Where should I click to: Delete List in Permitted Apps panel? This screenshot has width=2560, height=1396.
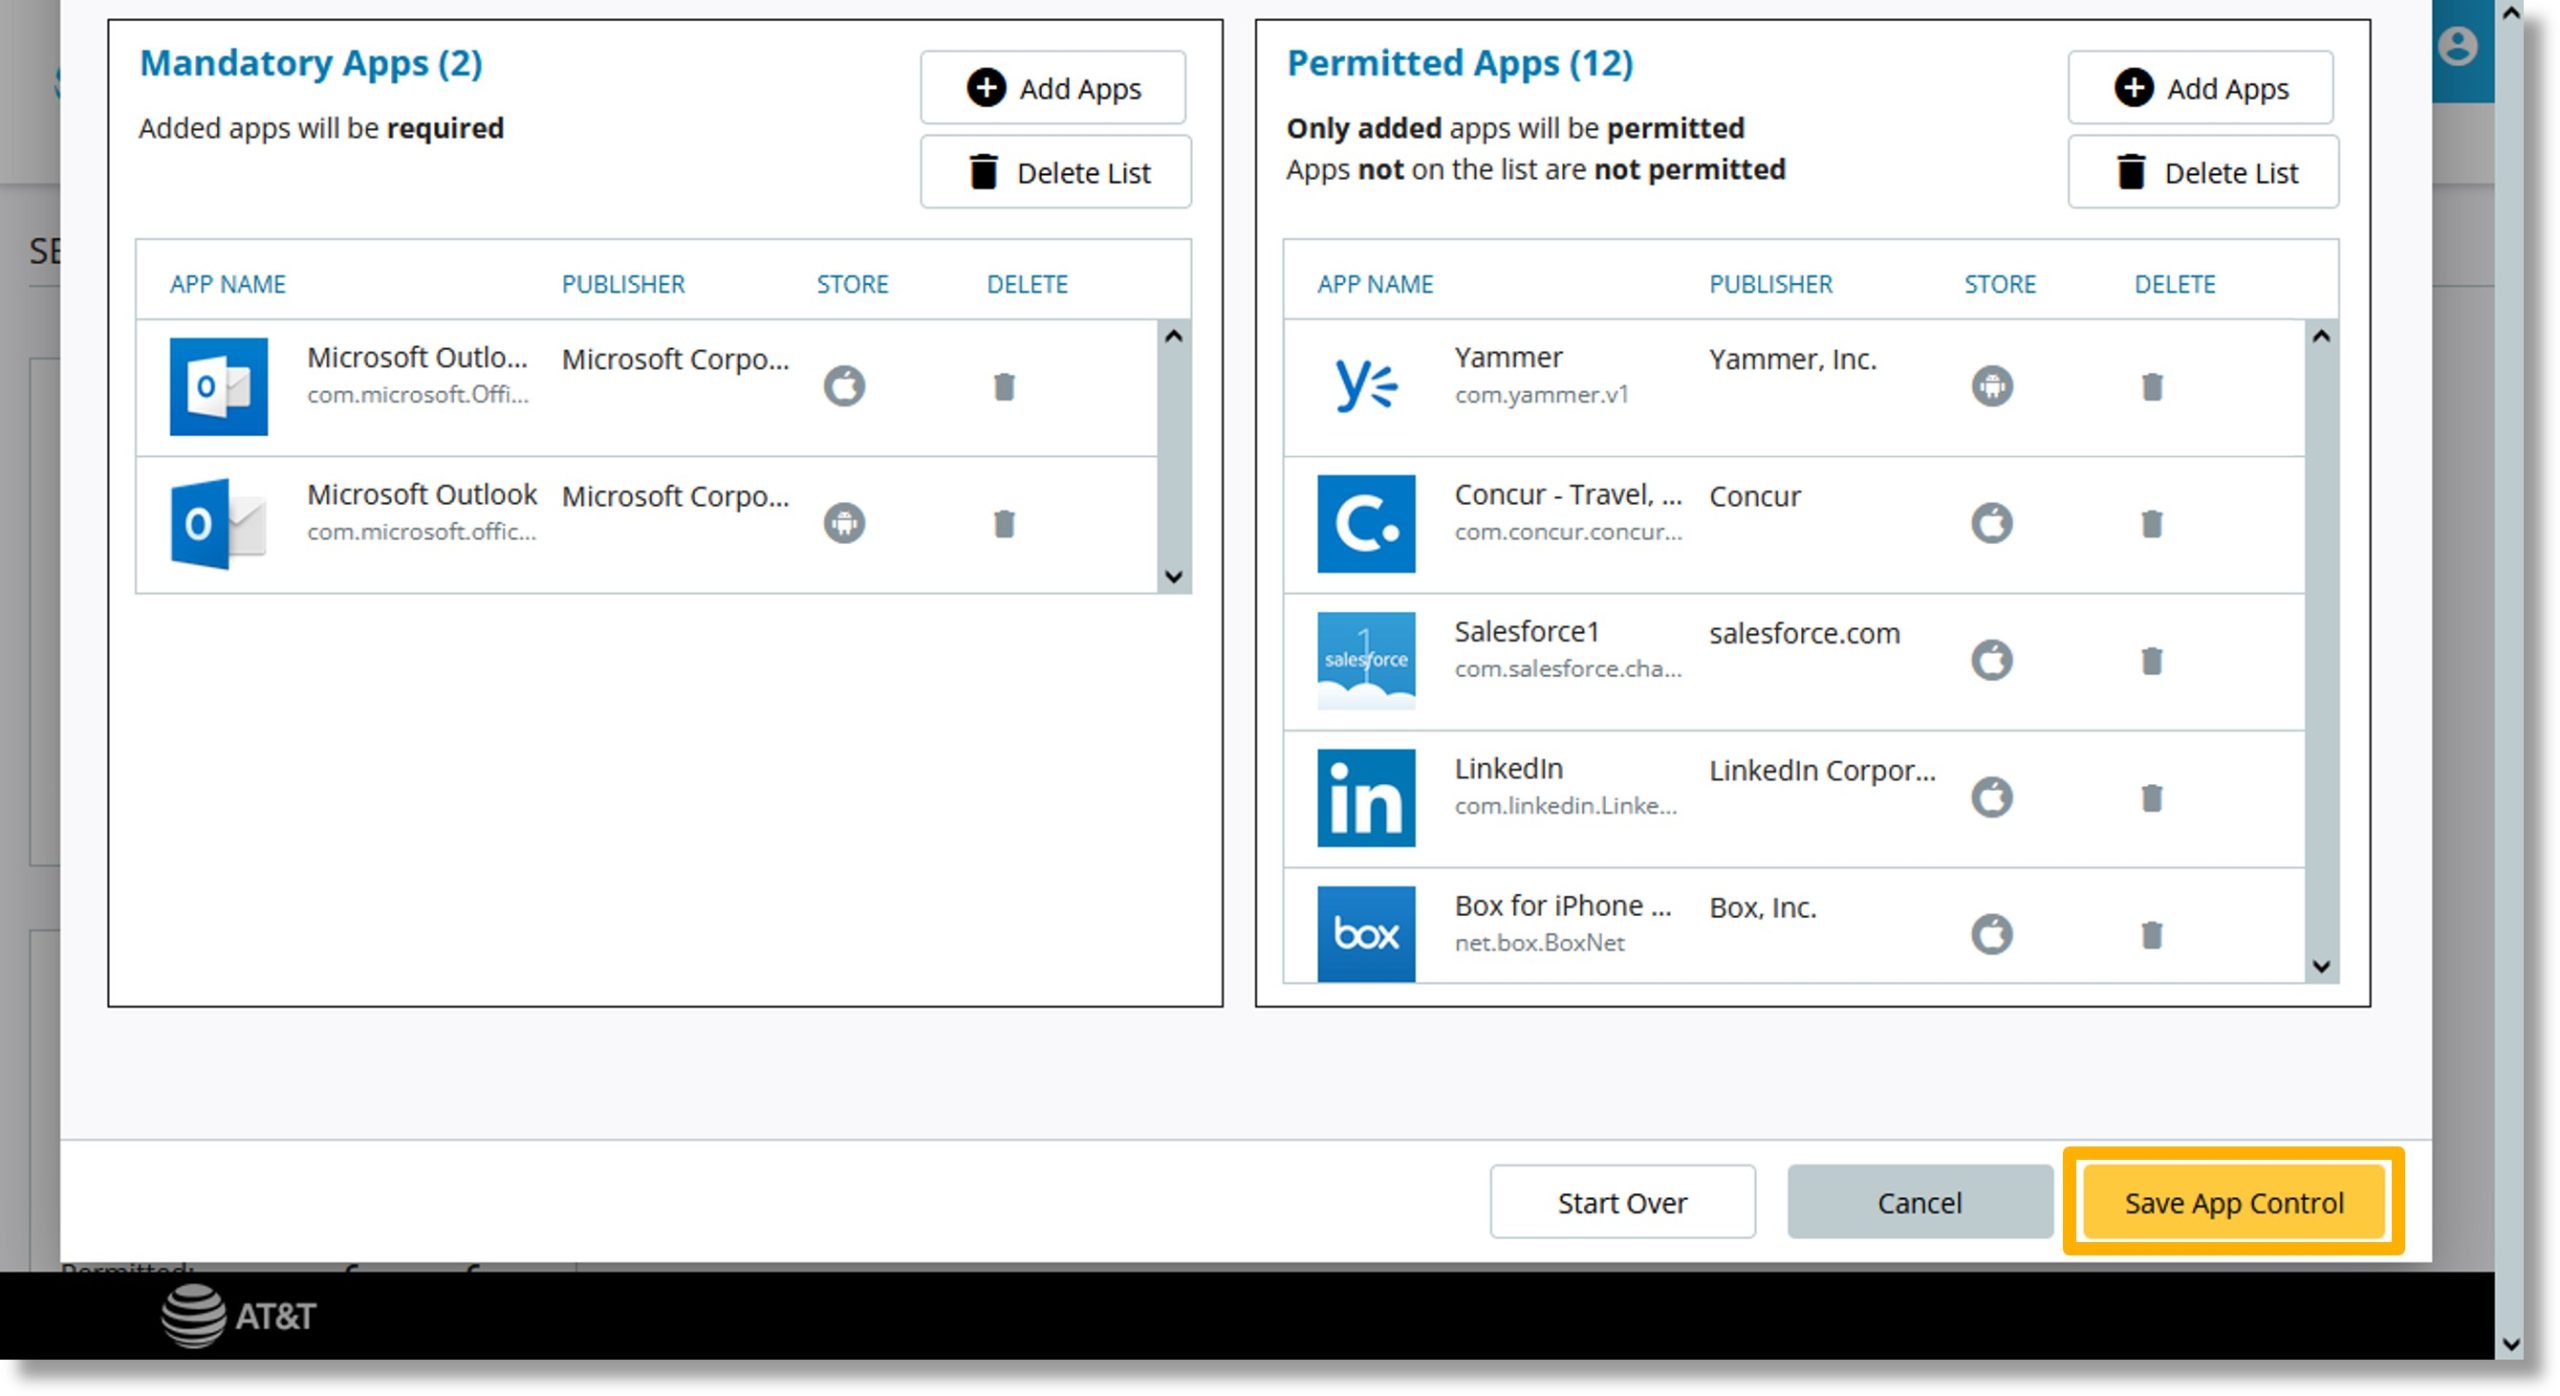point(2204,172)
